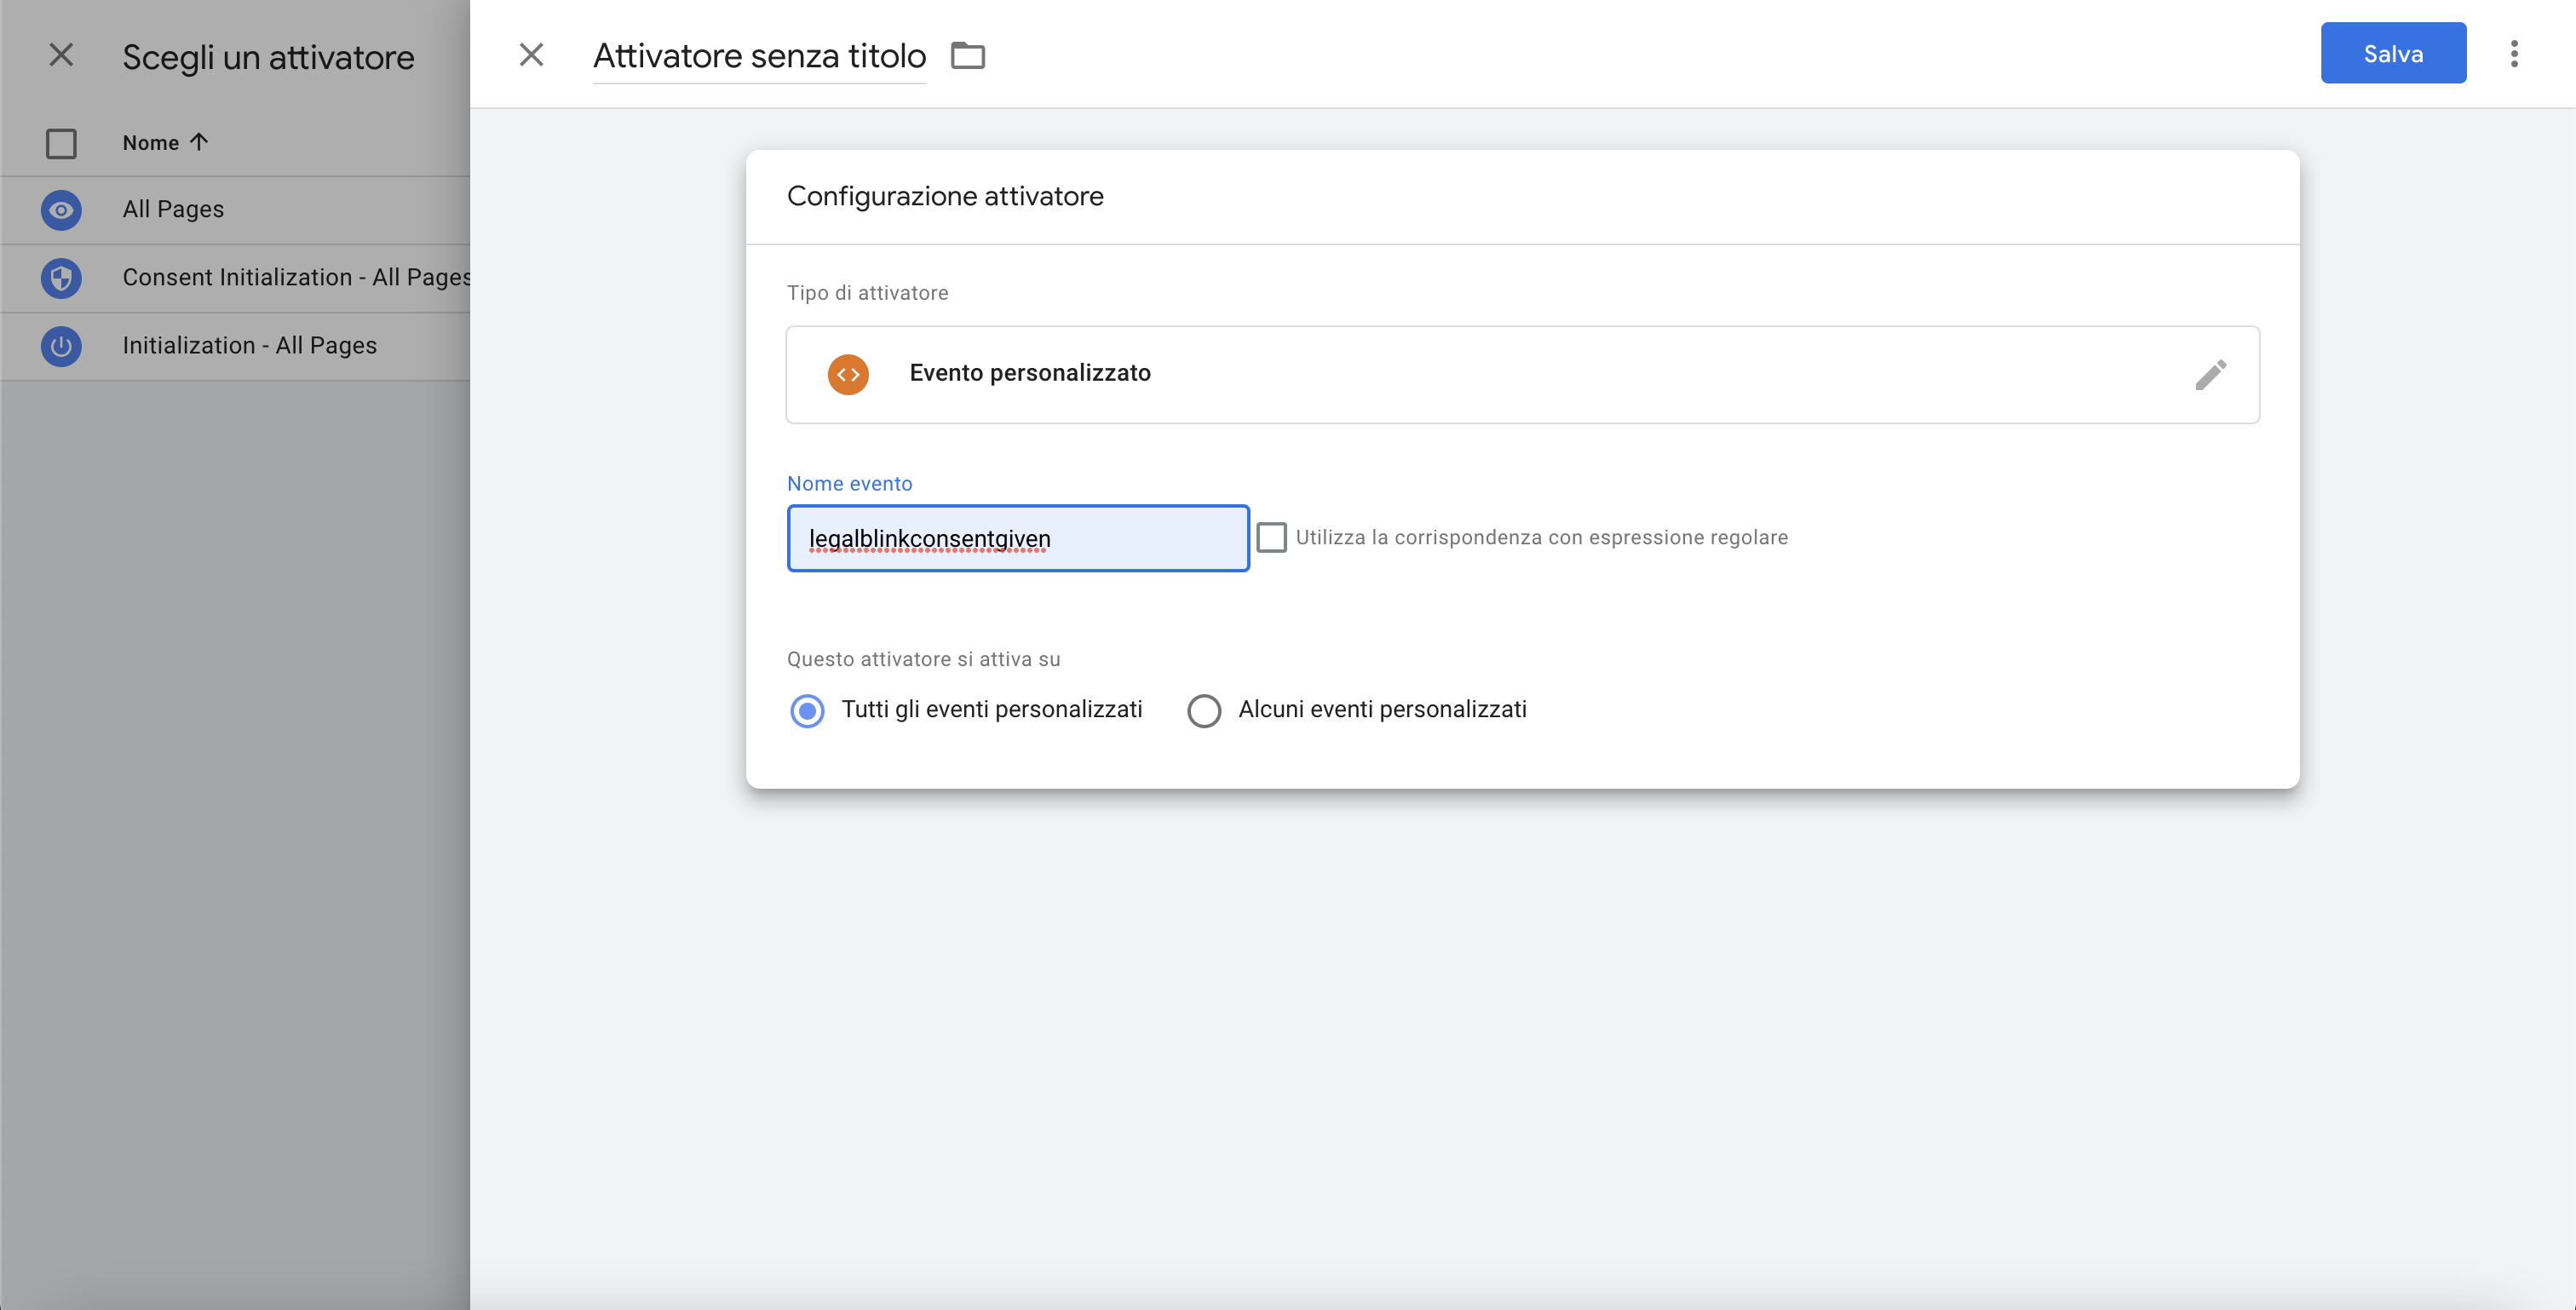Edit the Attivatore senza titolo title
2576x1310 pixels.
pos(759,56)
